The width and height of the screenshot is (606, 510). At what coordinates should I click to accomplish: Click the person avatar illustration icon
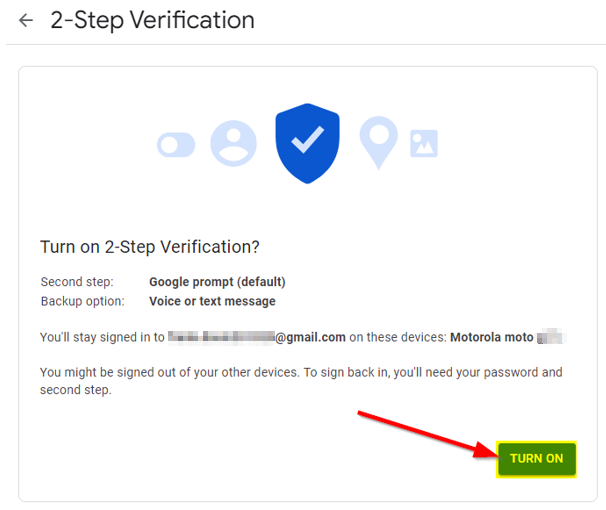233,143
